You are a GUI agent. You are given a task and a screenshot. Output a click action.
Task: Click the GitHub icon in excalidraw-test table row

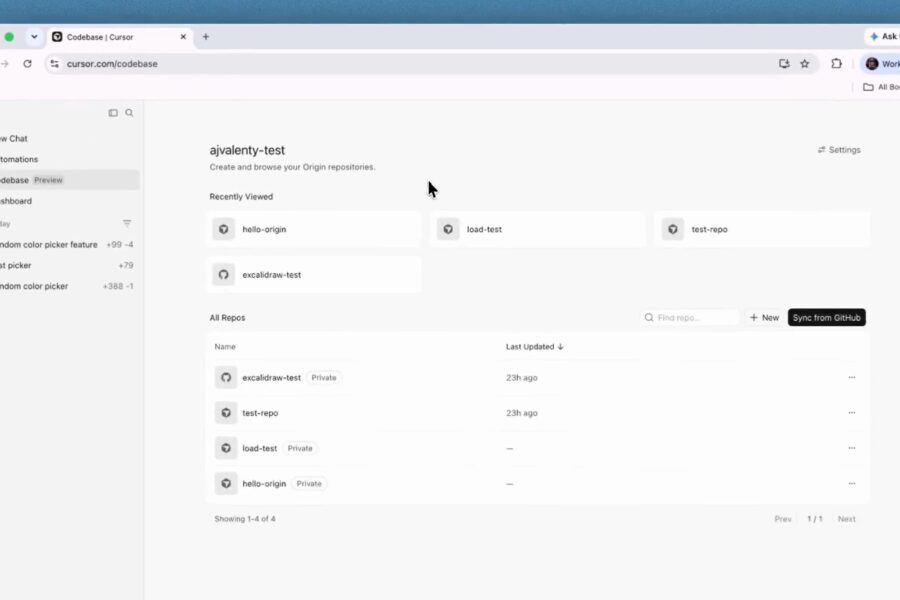[226, 377]
